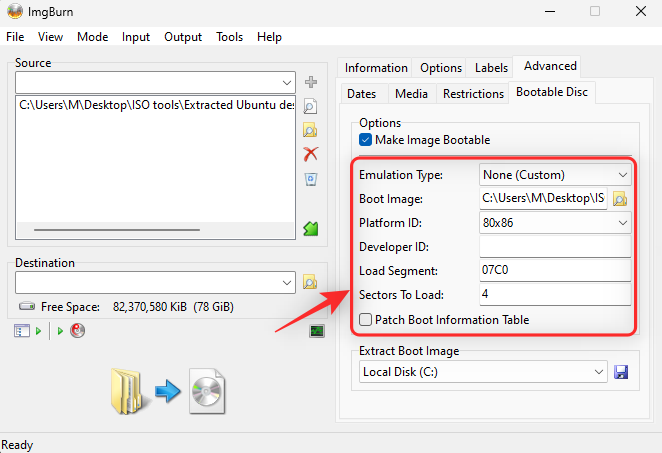Viewport: 662px width, 453px height.
Task: Expand the Platform ID dropdown
Action: [x=622, y=222]
